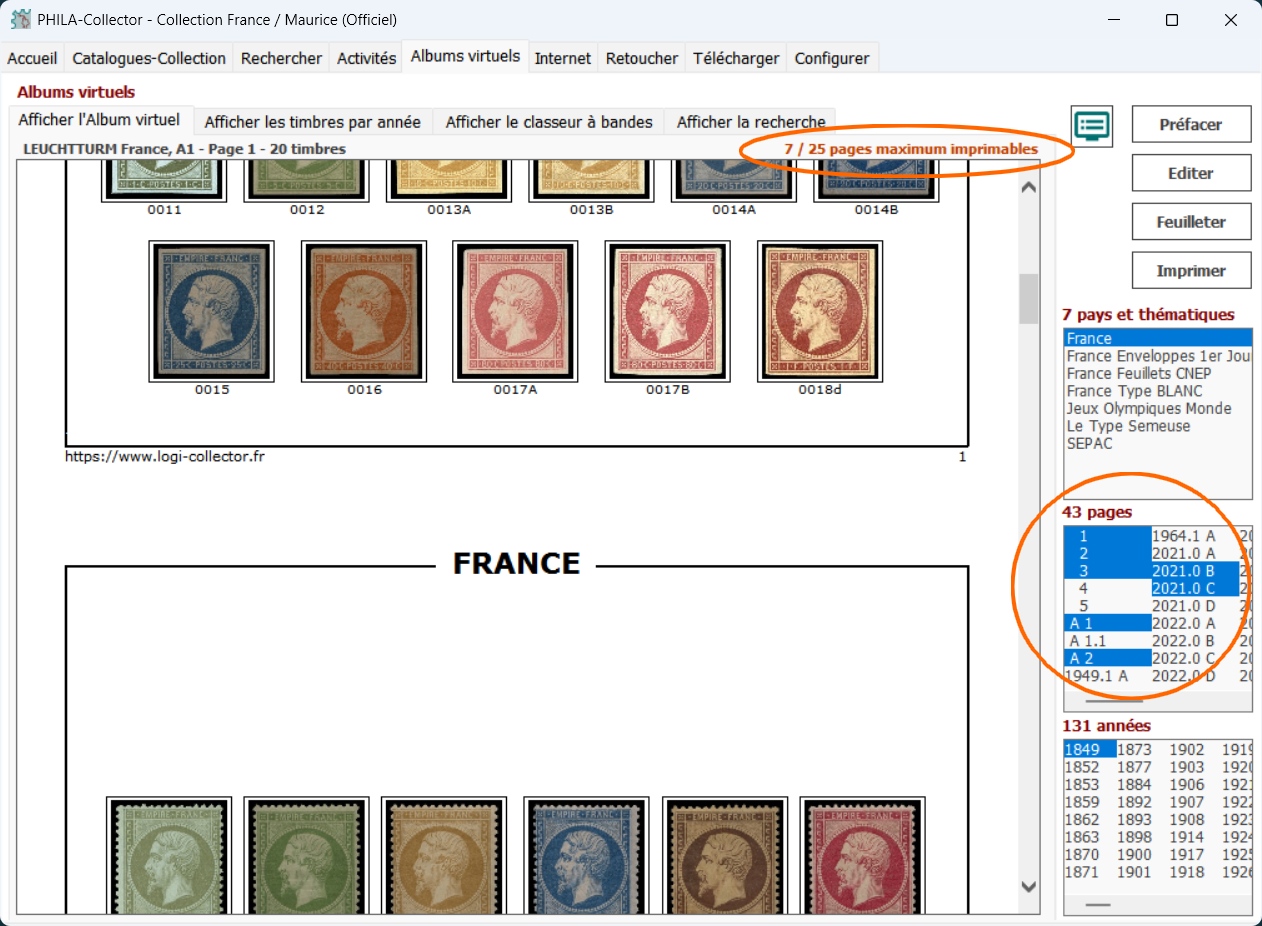Viewport: 1262px width, 926px height.
Task: Select page A 1.1 in pages list
Action: pos(1108,641)
